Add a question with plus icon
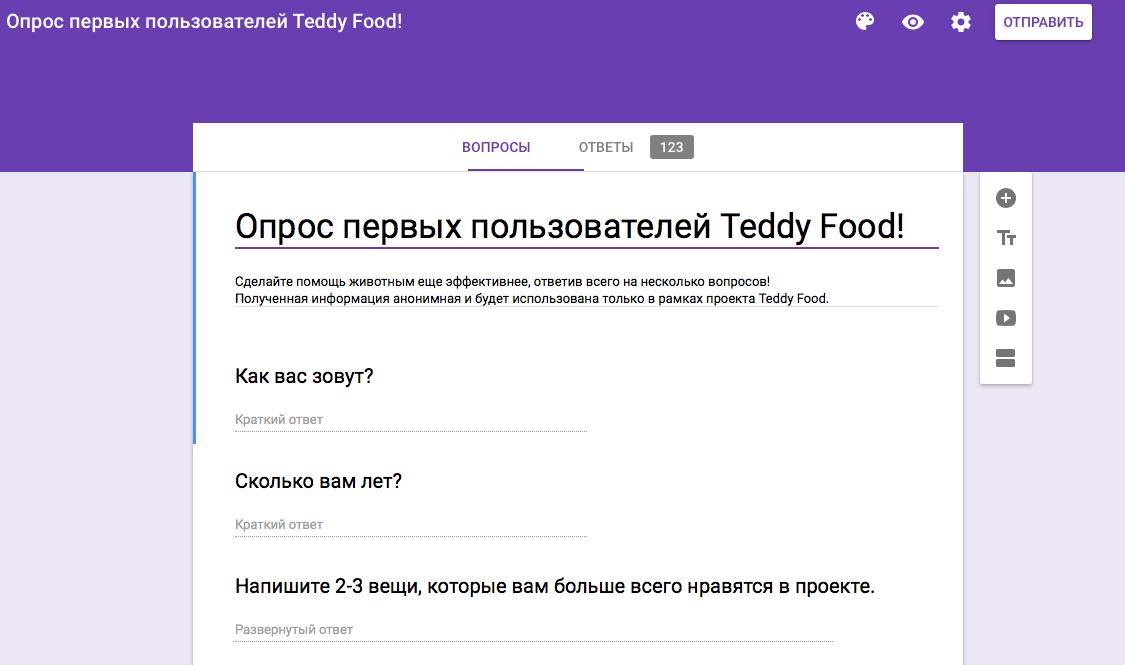 pos(1006,198)
